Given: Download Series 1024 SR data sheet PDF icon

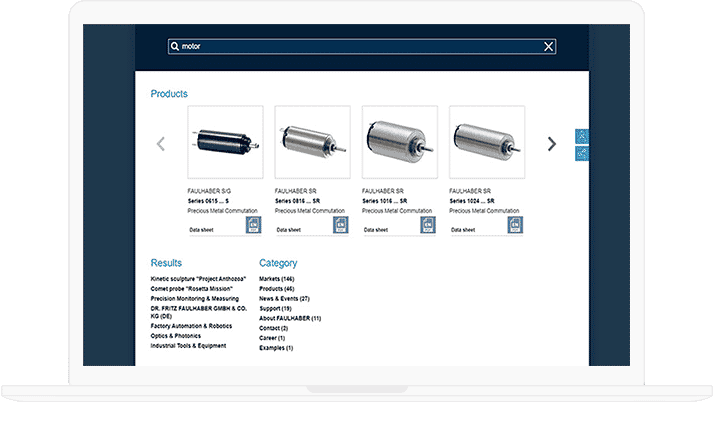Looking at the screenshot, I should click(x=515, y=226).
